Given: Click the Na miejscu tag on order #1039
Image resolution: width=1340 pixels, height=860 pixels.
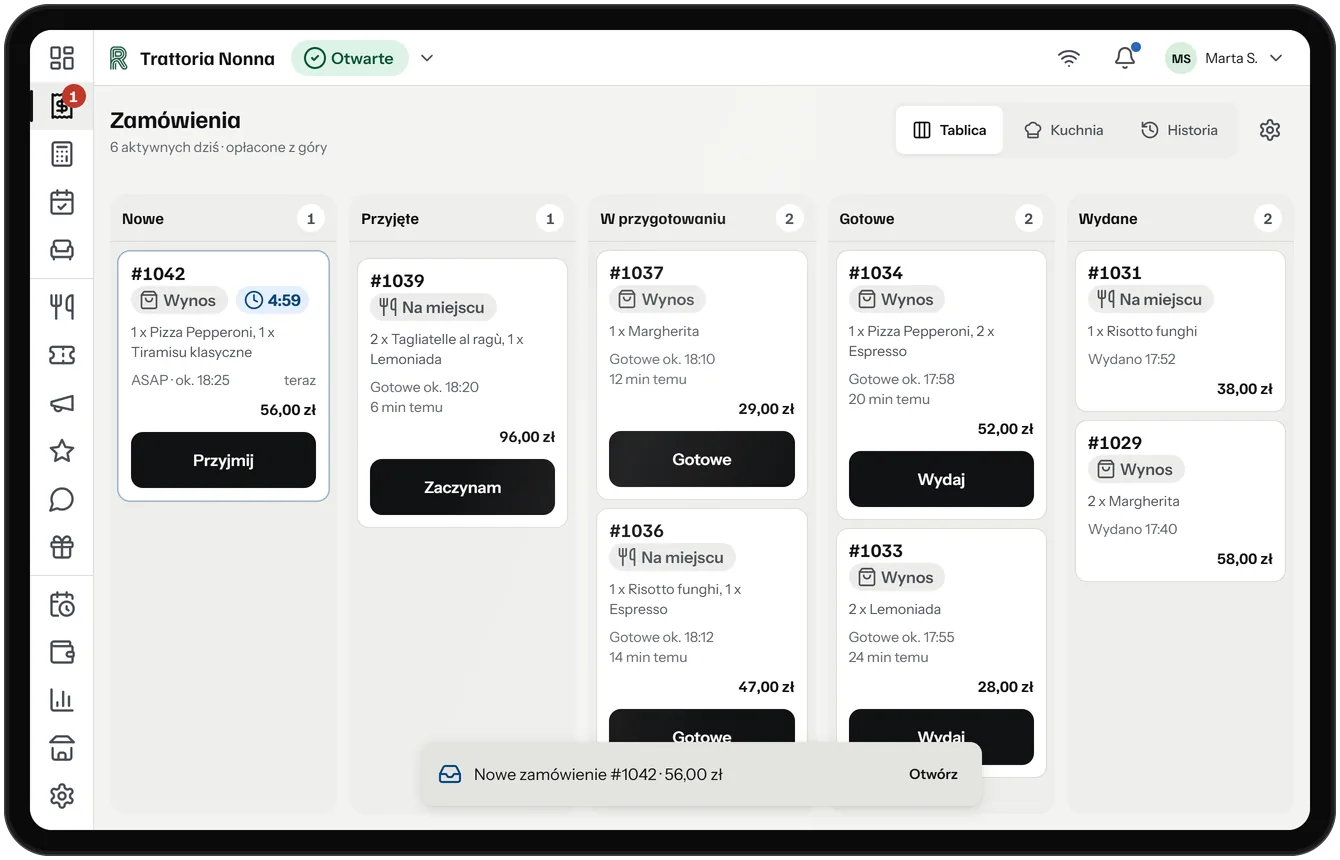Looking at the screenshot, I should click(433, 307).
